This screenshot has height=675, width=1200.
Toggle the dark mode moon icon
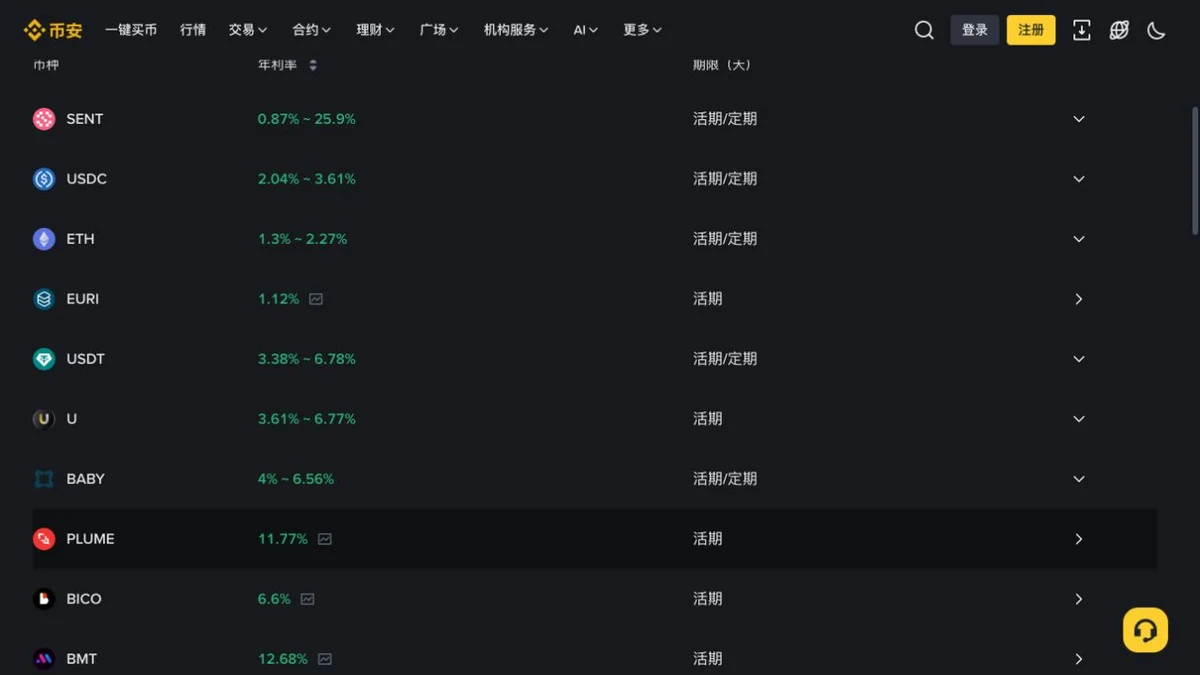1156,30
